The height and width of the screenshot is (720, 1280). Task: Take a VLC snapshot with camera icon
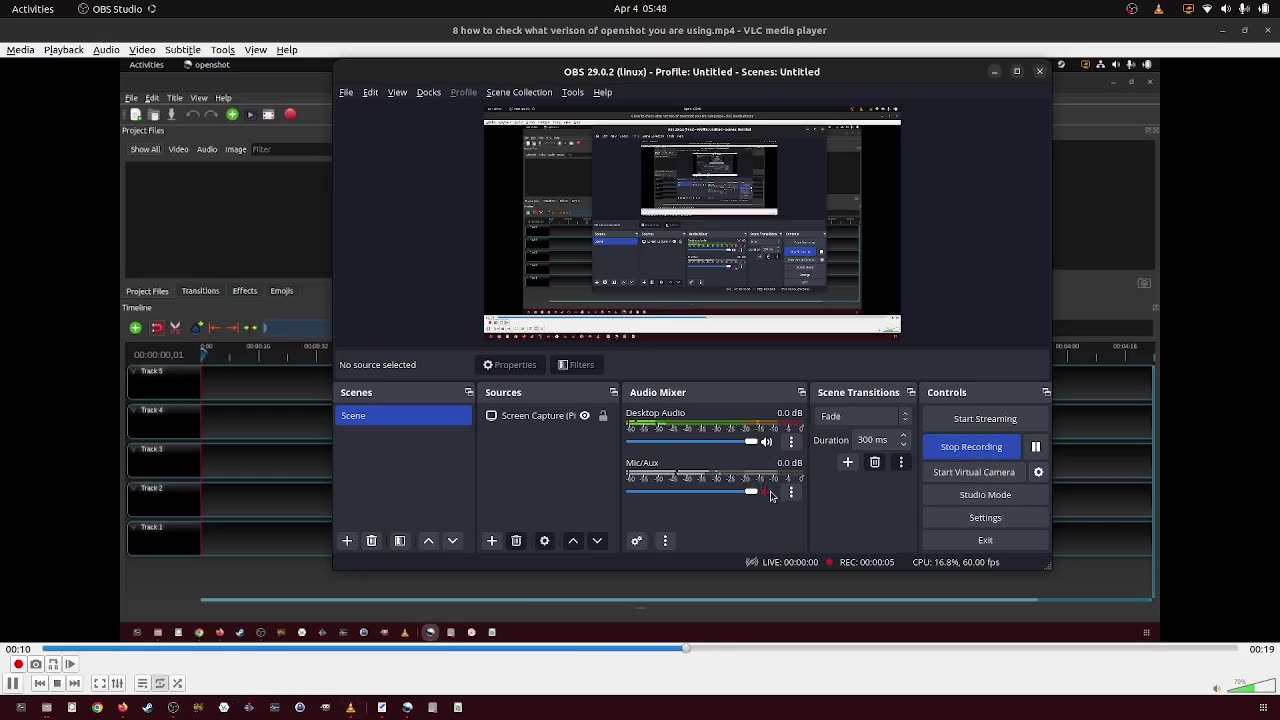tap(36, 664)
